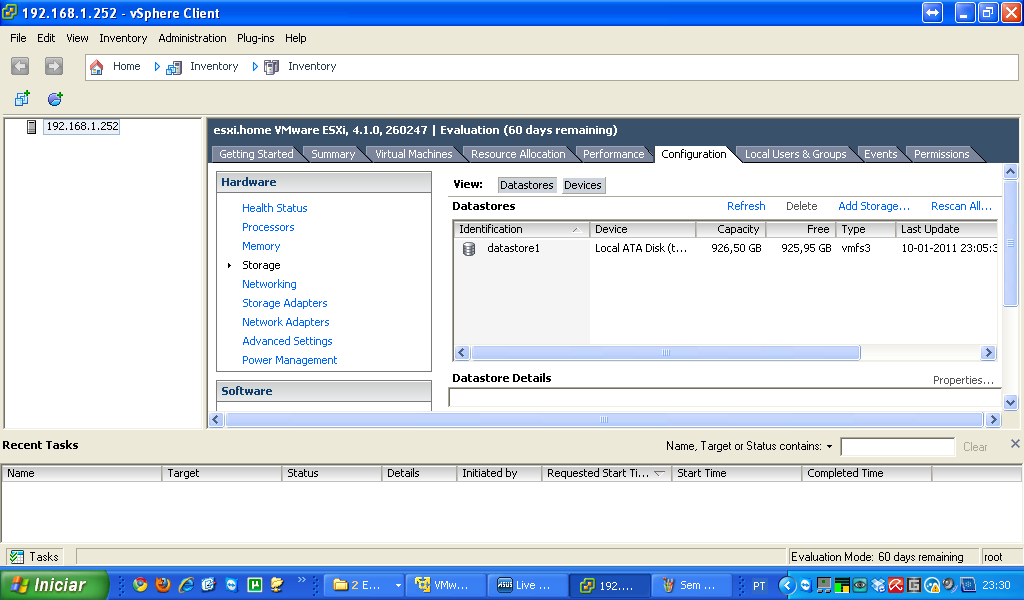Switch view to Devices

(x=583, y=185)
